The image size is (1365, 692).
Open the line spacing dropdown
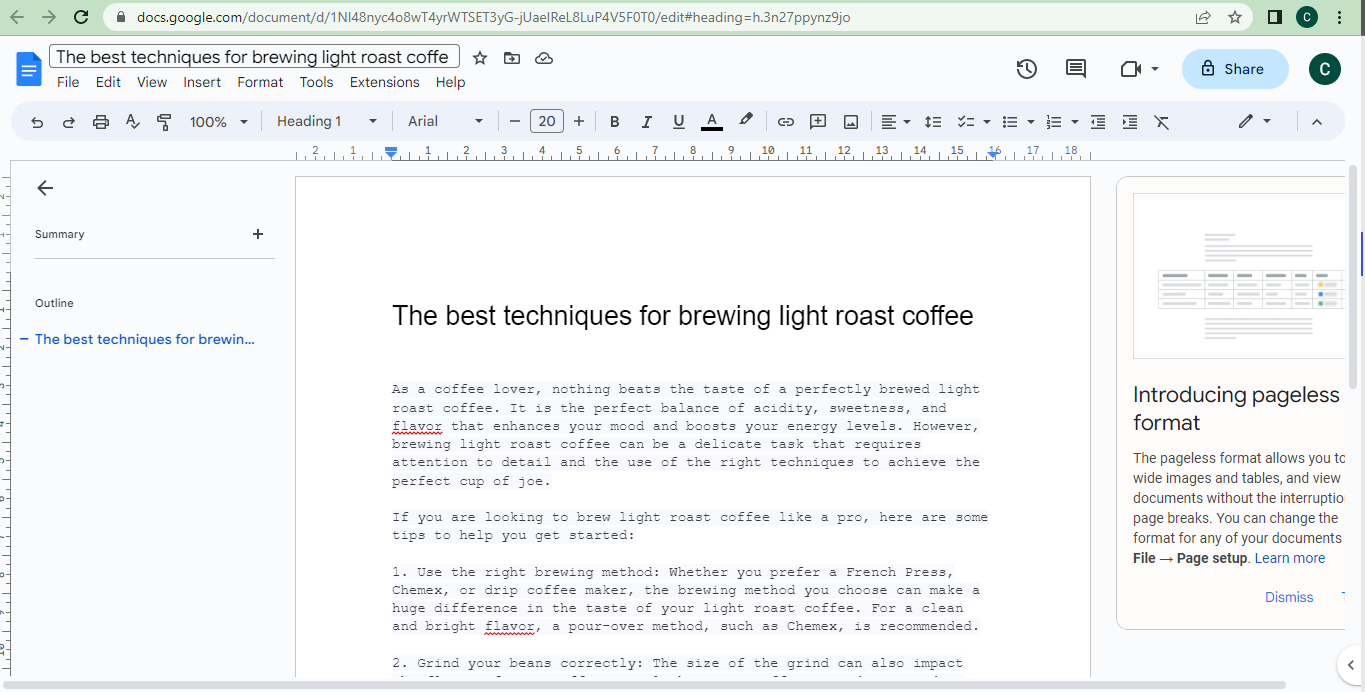coord(932,121)
